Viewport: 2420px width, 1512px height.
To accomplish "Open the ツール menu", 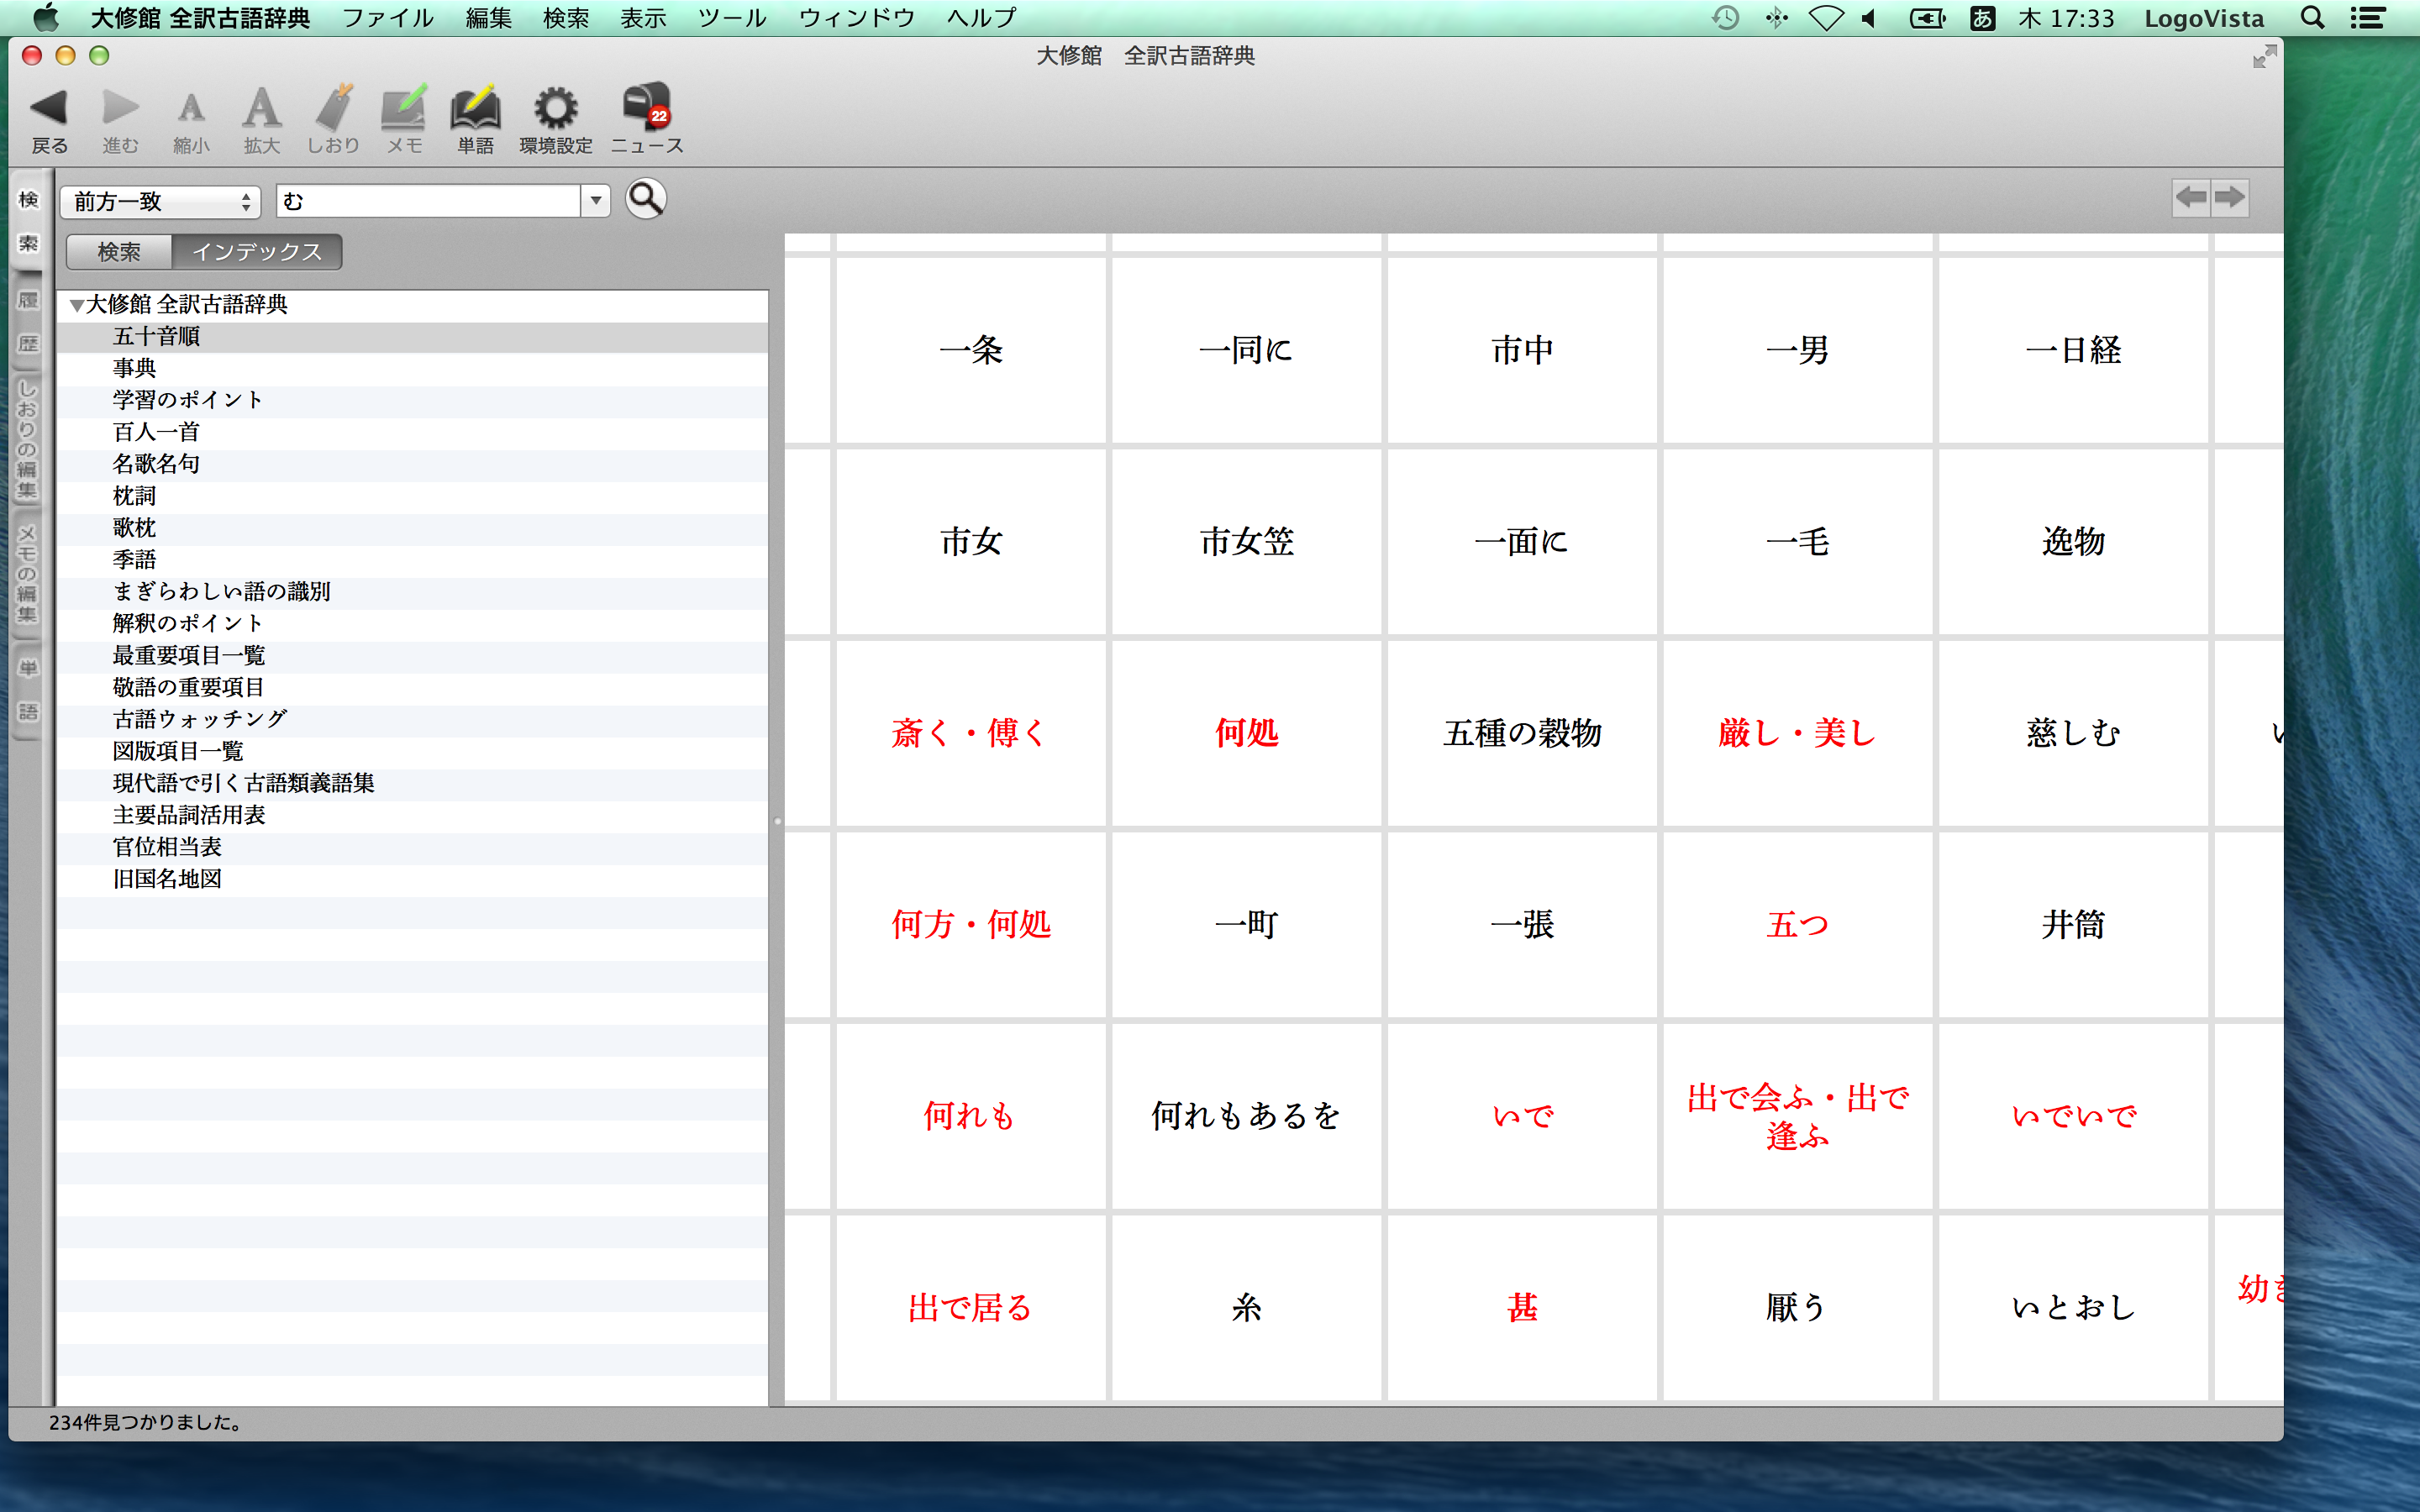I will point(731,18).
